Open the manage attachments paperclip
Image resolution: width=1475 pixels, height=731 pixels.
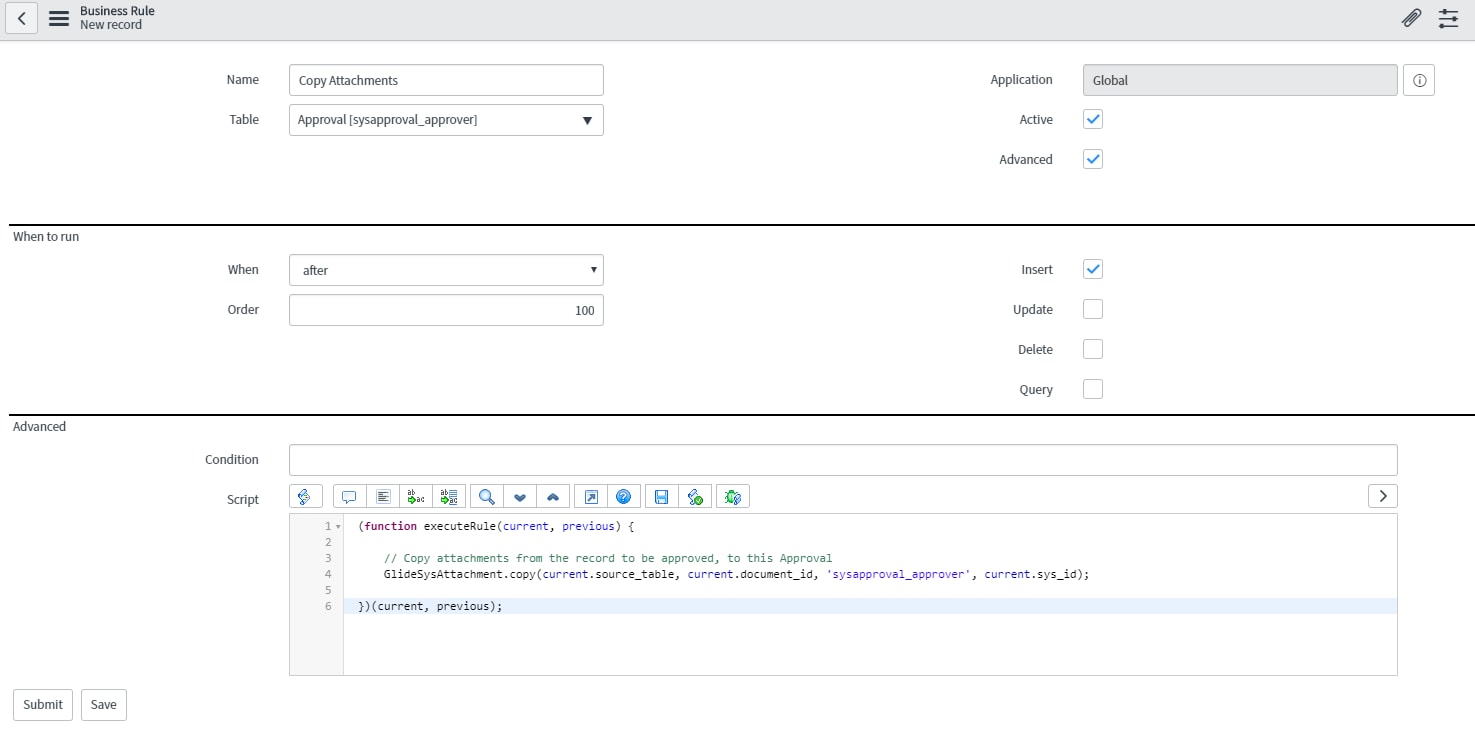(x=1411, y=18)
